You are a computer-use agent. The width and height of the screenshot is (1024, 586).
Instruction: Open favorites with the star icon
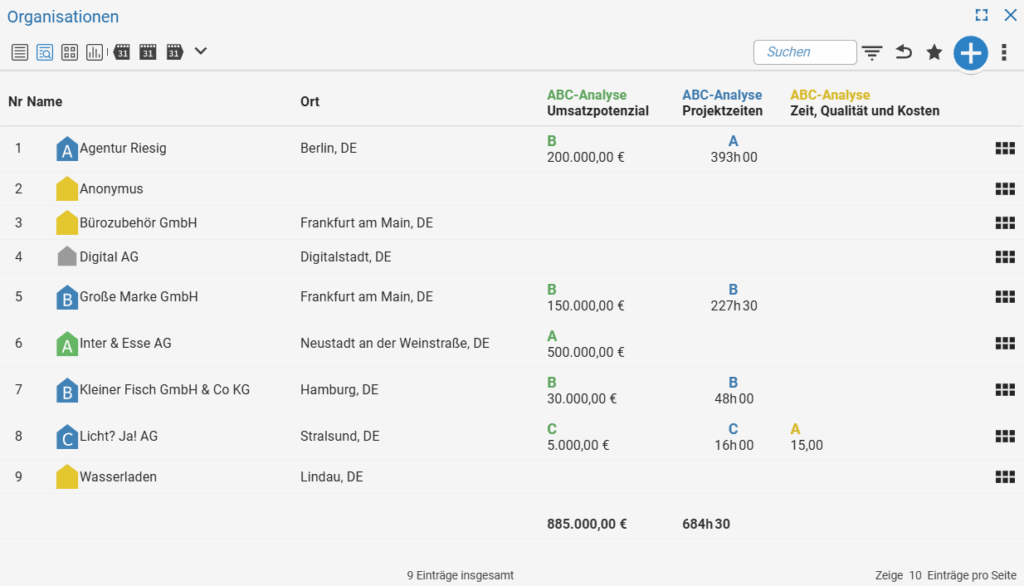click(x=935, y=52)
